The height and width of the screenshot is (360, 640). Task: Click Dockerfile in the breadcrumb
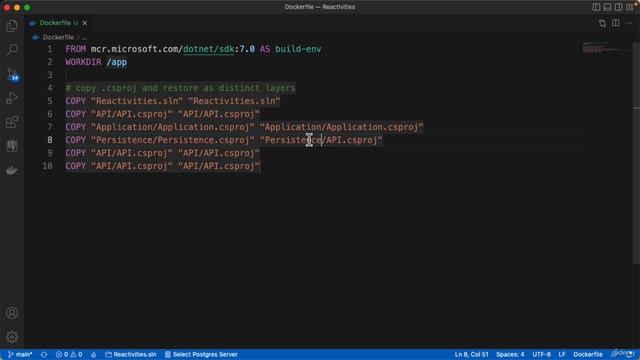(58, 37)
